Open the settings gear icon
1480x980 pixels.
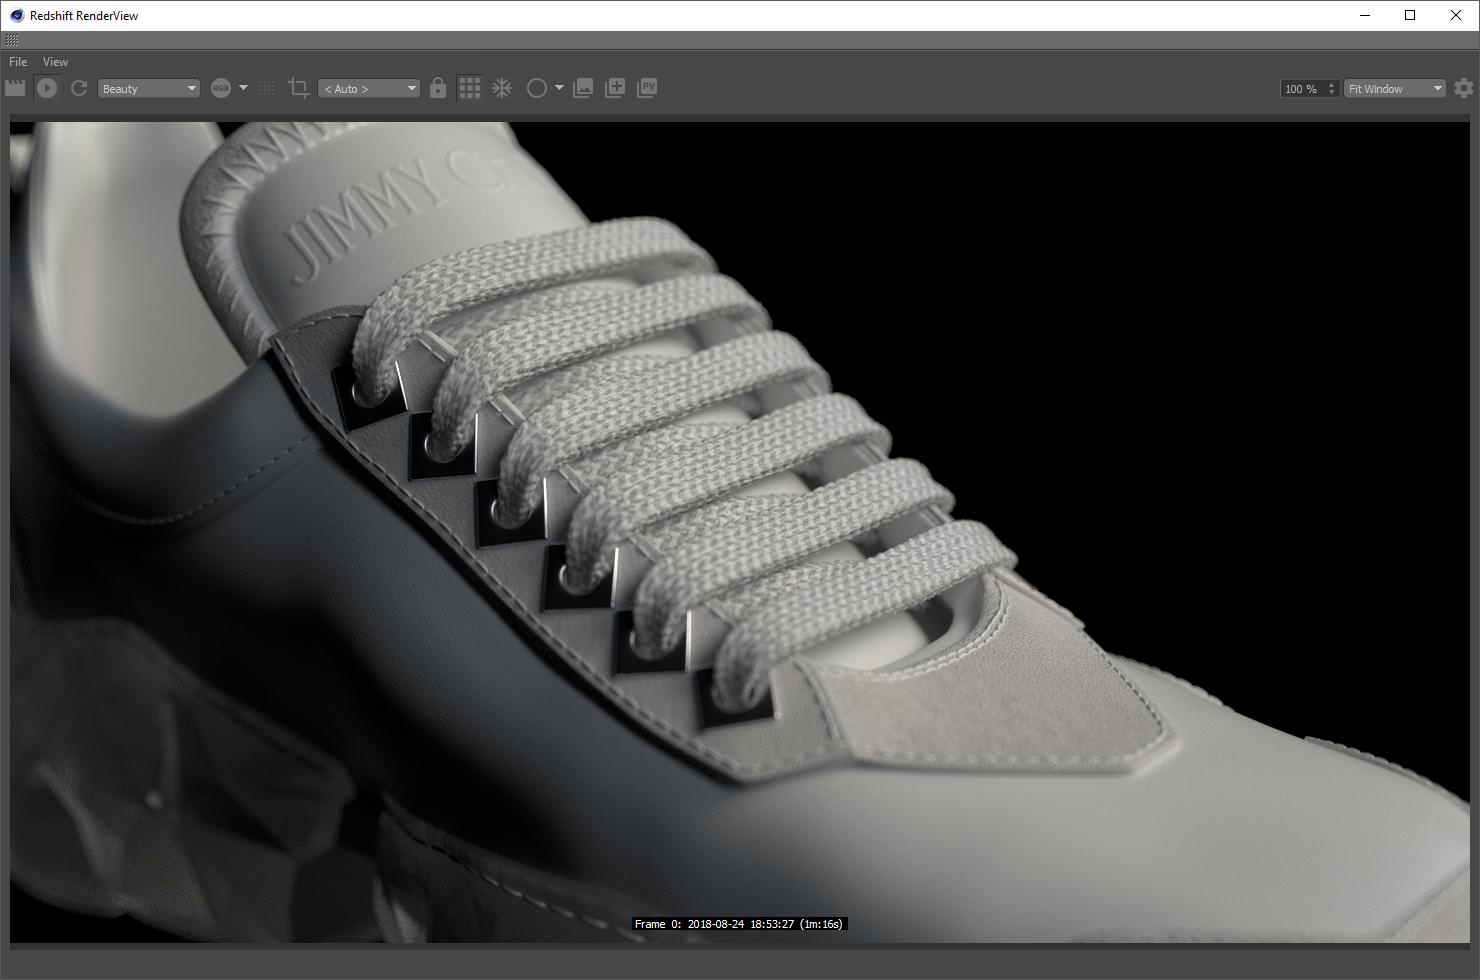click(1464, 88)
